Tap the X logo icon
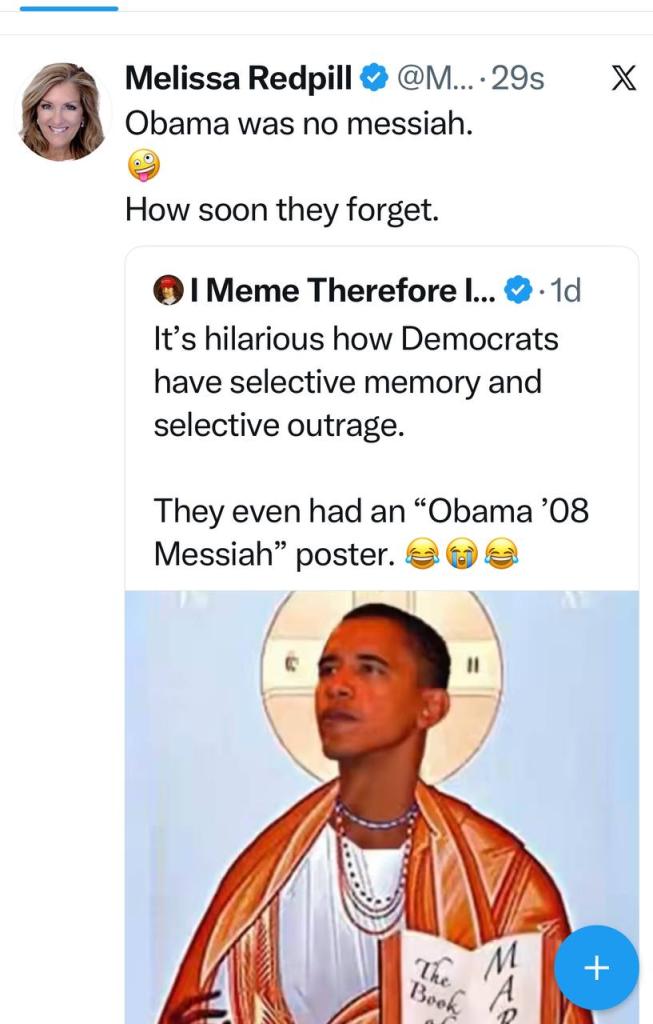Viewport: 653px width, 1024px height. 623,78
